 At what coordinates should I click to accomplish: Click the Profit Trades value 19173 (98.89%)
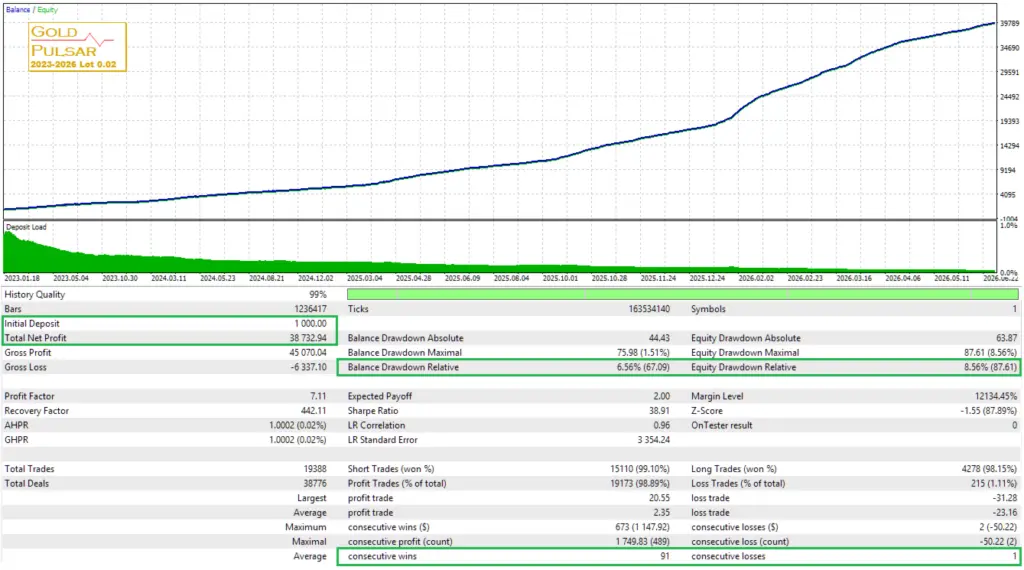[x=640, y=484]
